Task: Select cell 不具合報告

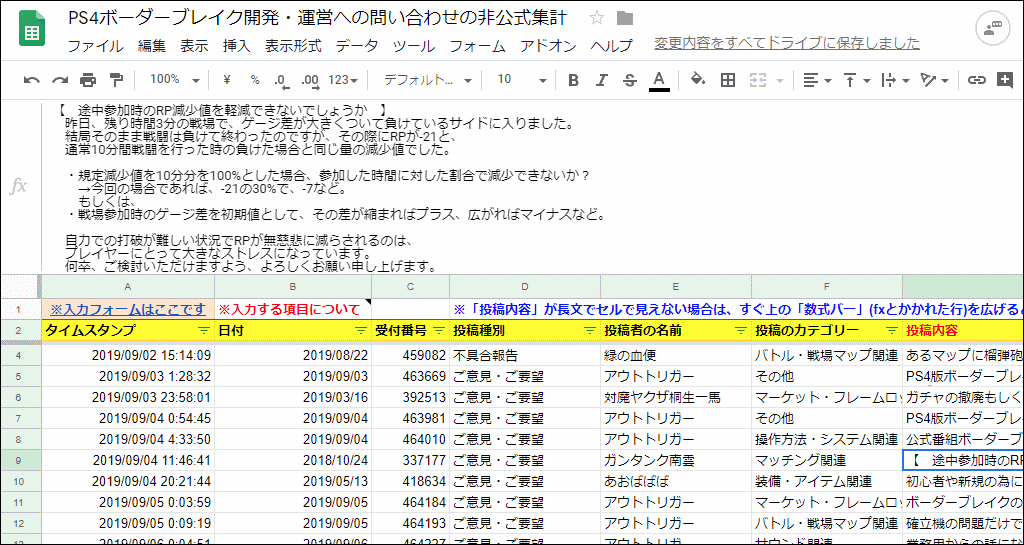Action: pos(525,356)
